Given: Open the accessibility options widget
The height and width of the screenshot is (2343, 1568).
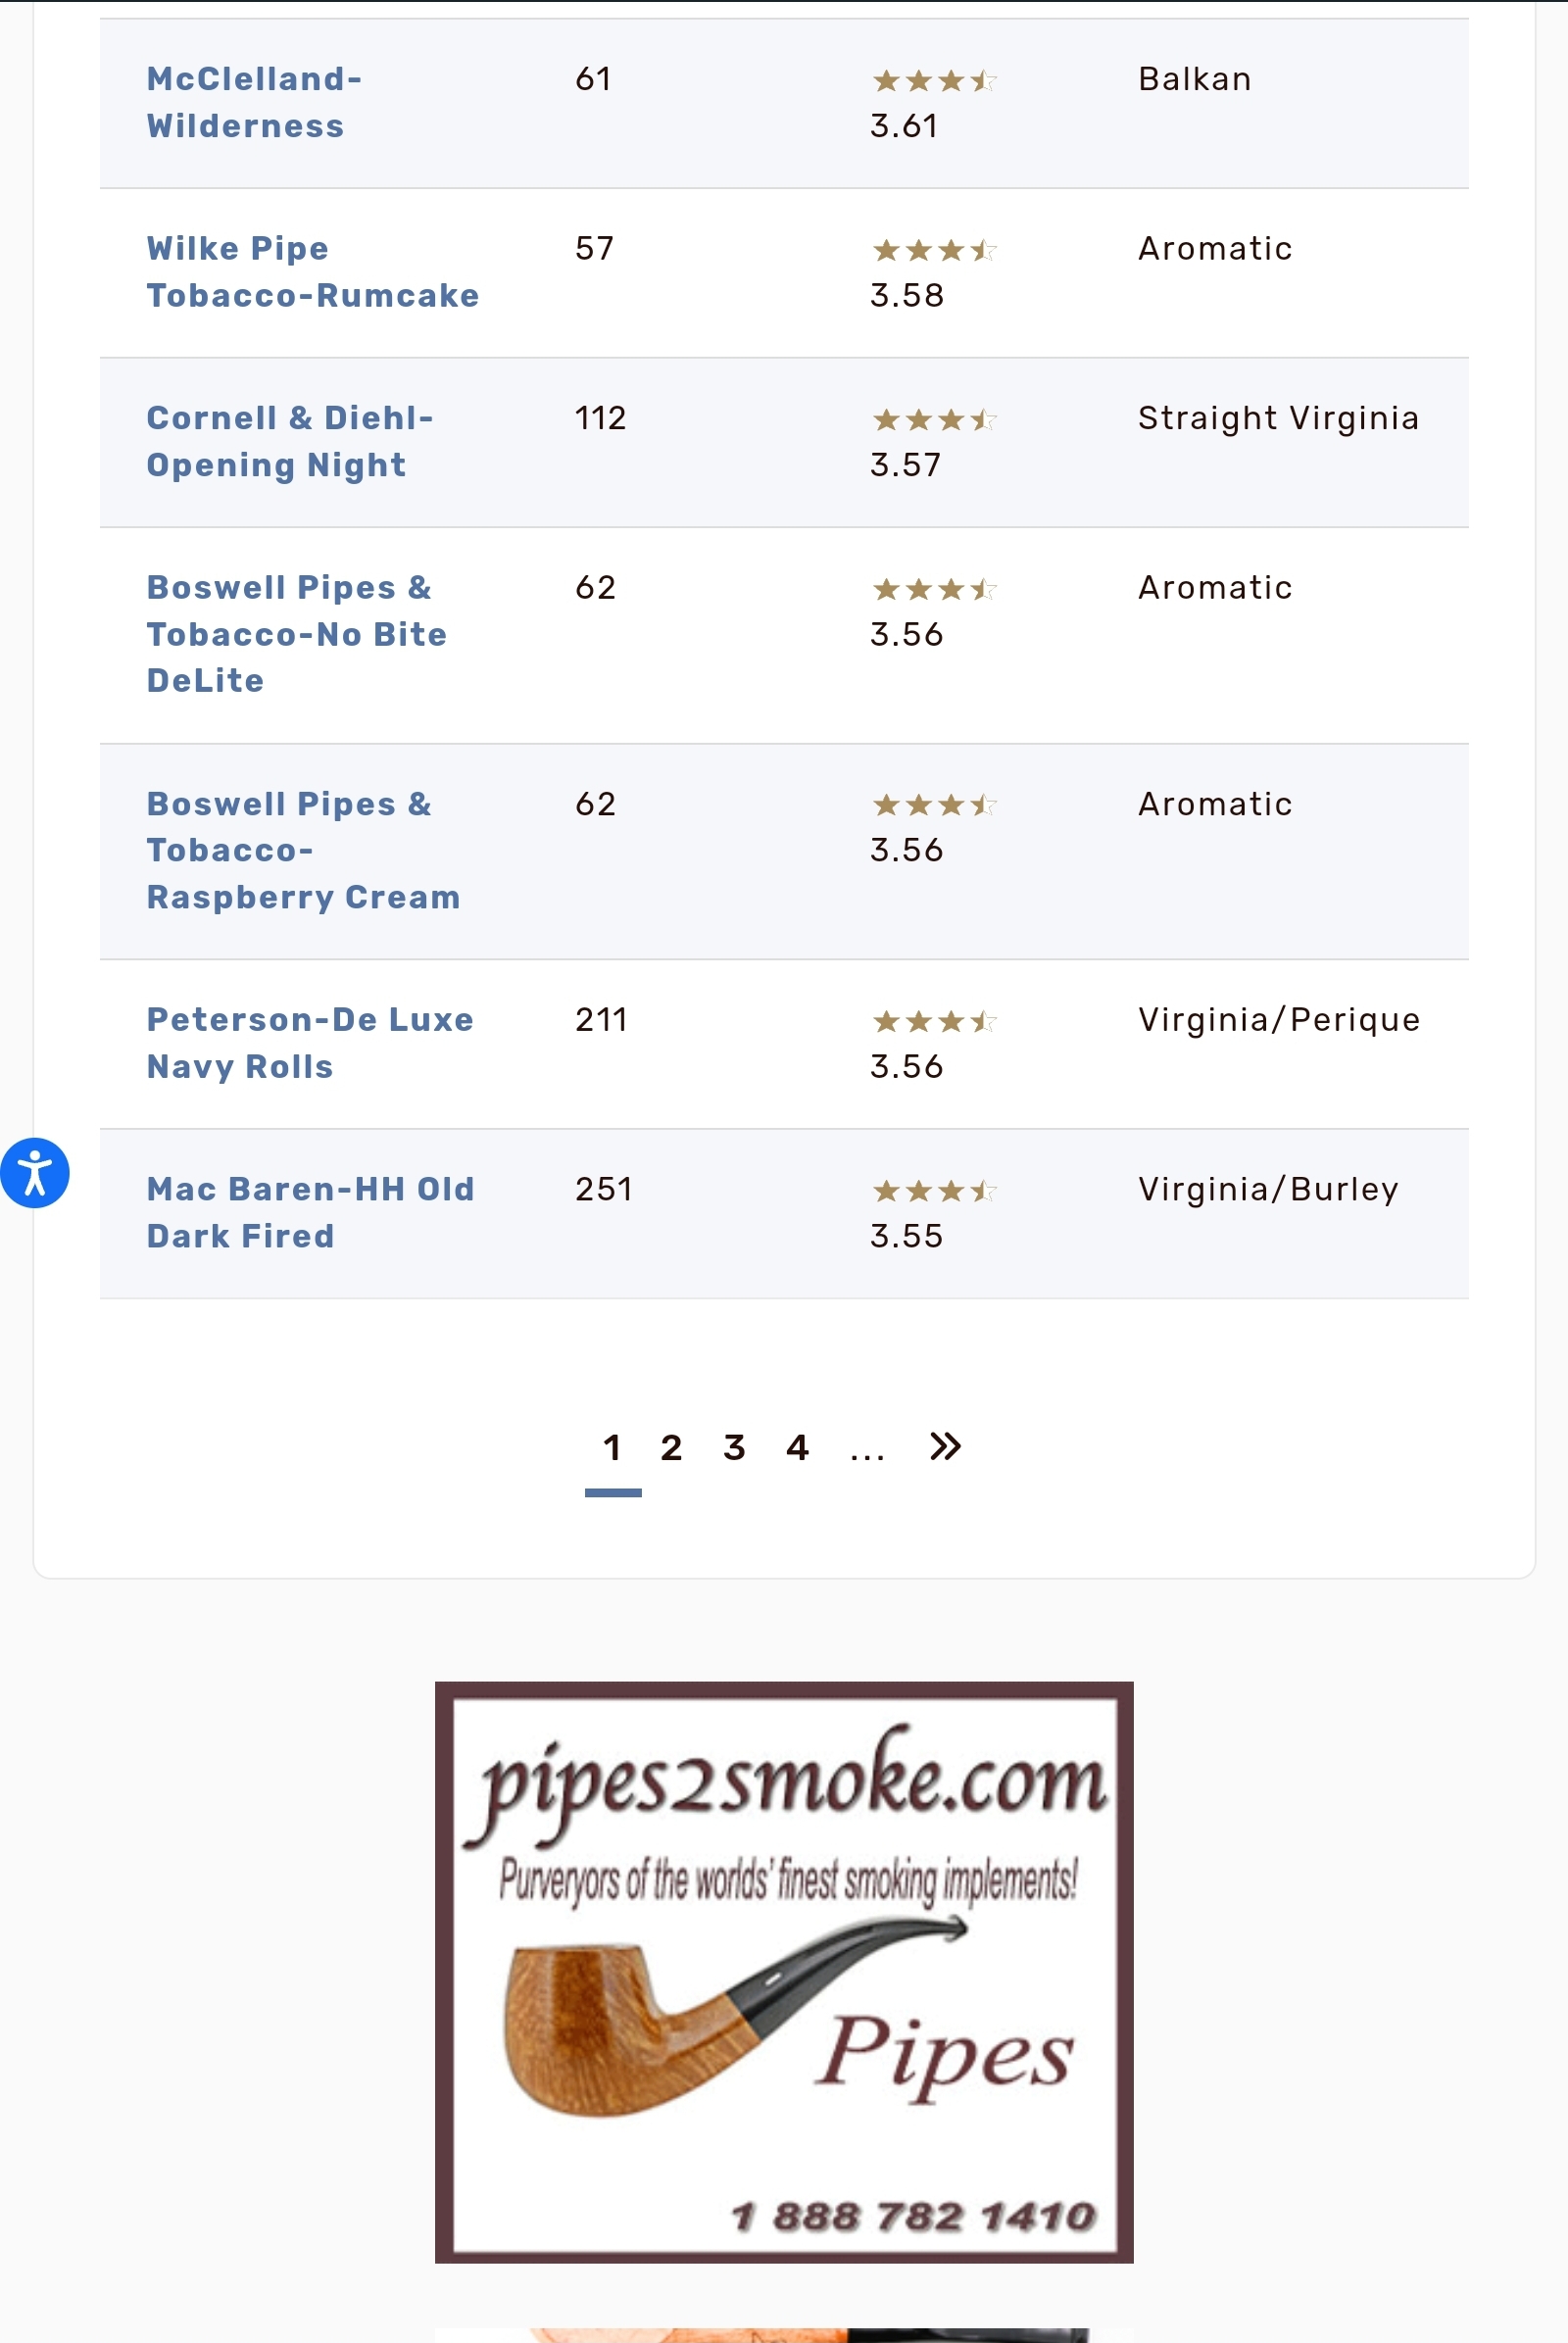Looking at the screenshot, I should click(35, 1172).
